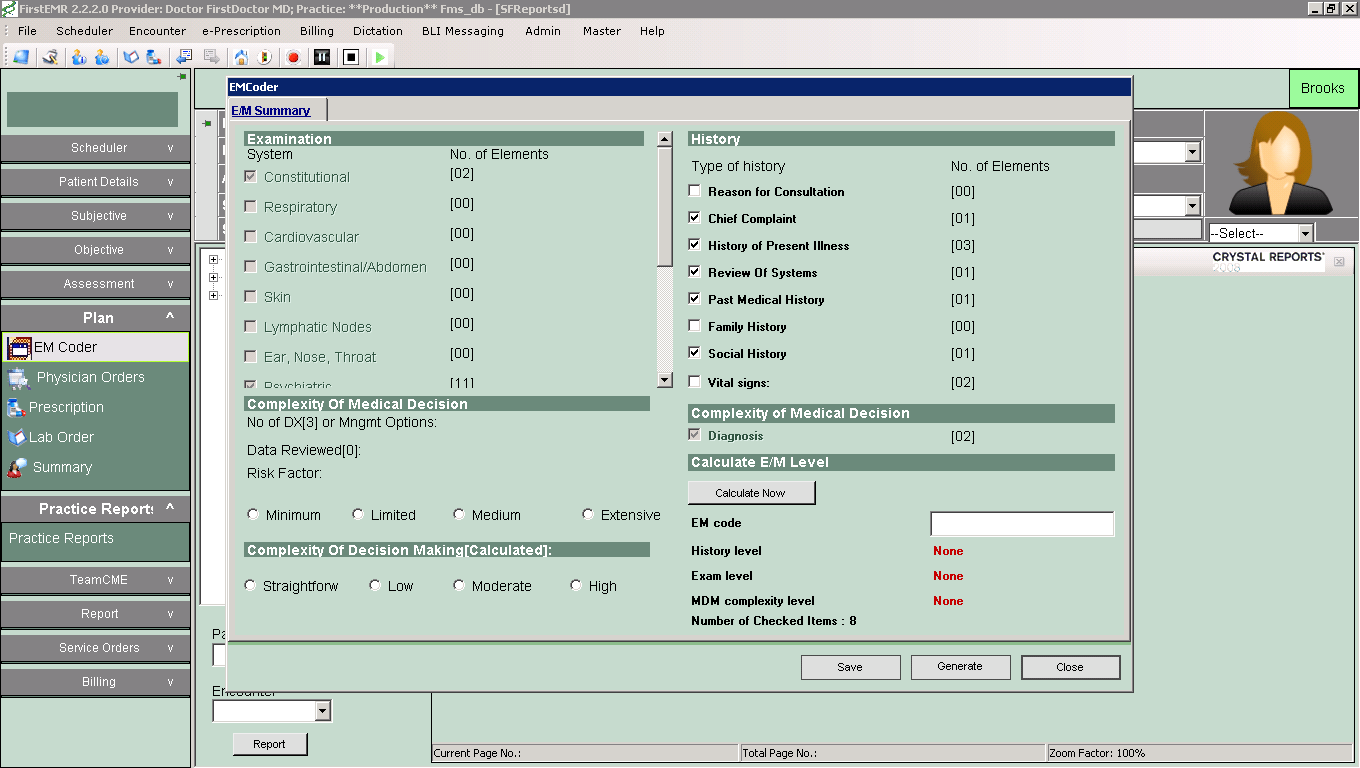1360x768 pixels.
Task: Play dictation with the green play toolbar icon
Action: 379,57
